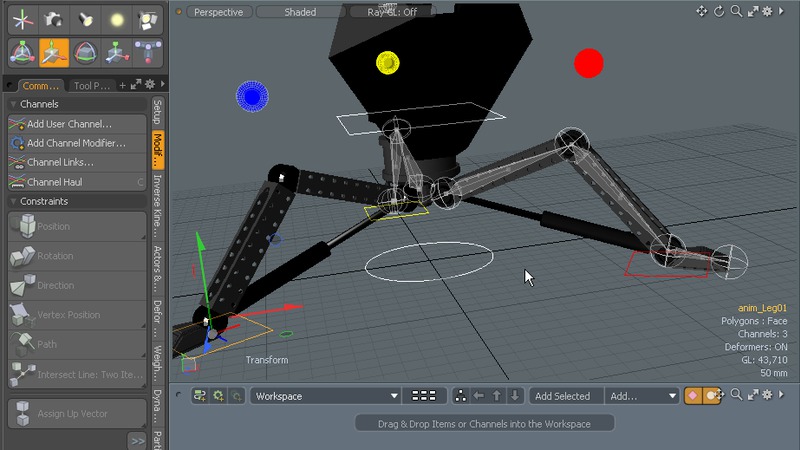Select the red sphere controller

click(x=589, y=63)
